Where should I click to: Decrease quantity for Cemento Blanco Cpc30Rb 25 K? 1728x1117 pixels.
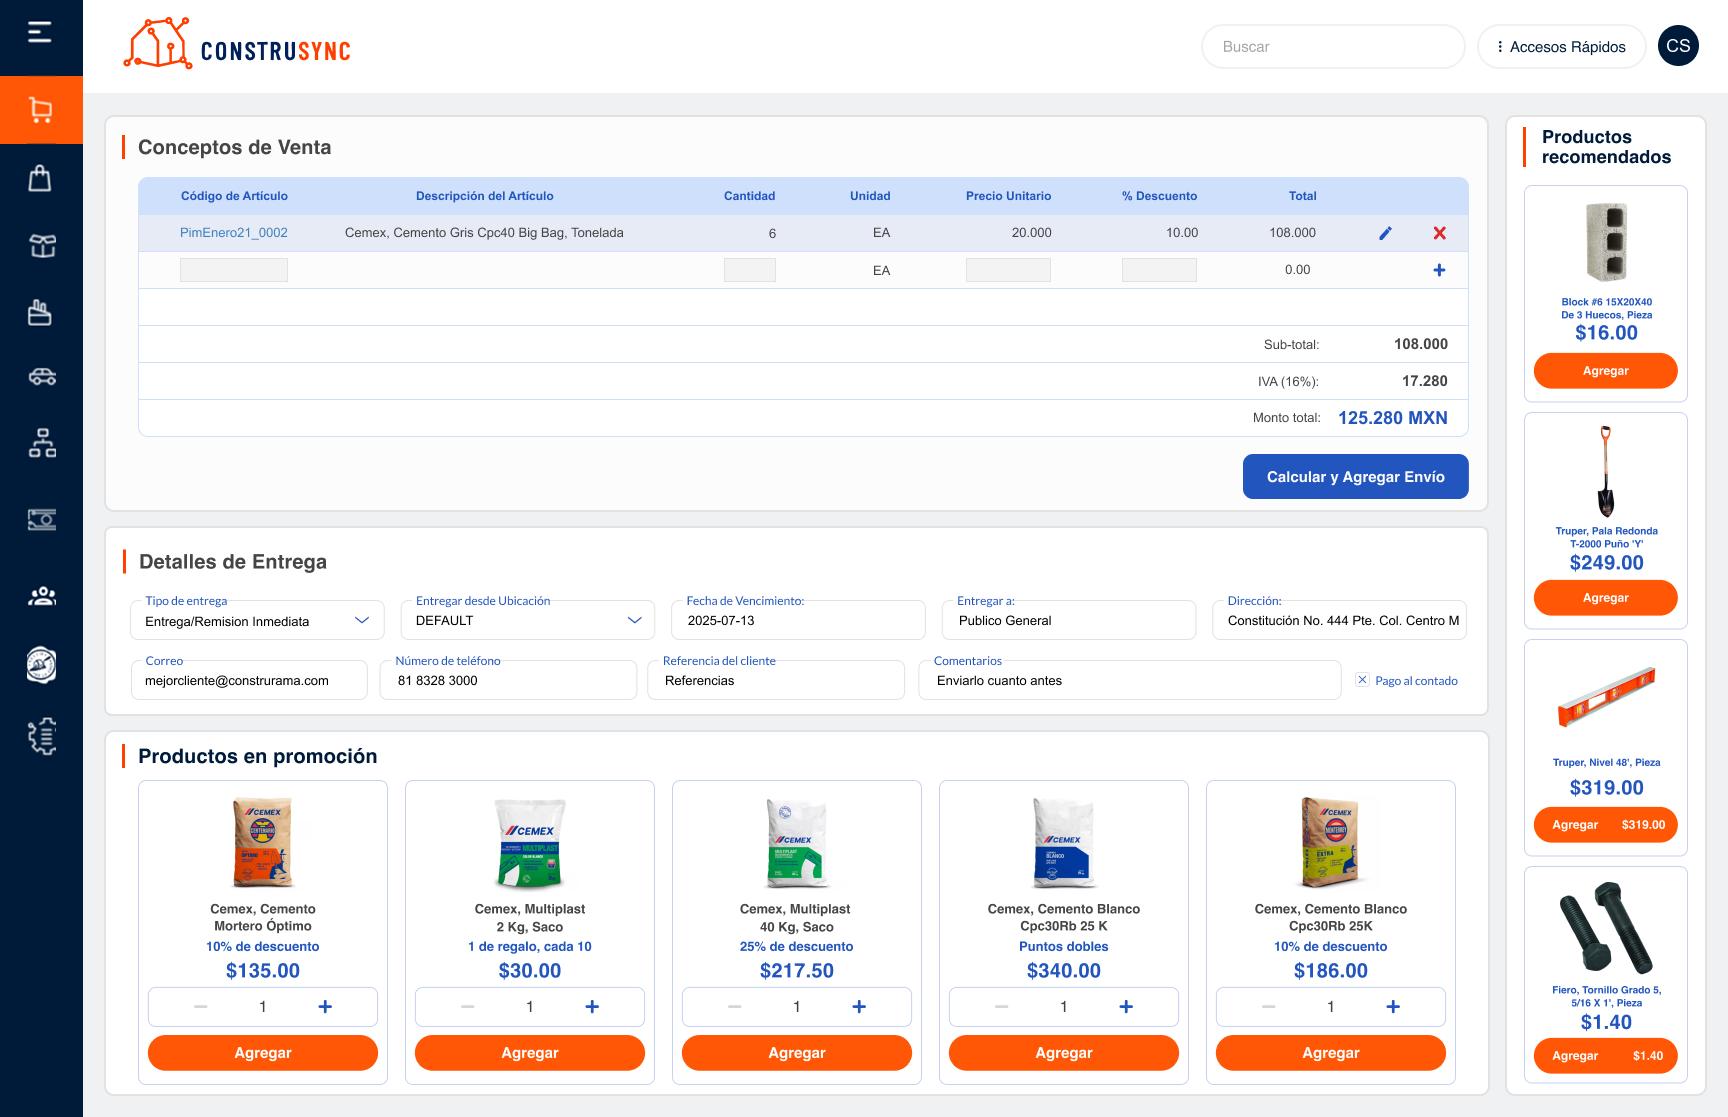(x=1002, y=1007)
